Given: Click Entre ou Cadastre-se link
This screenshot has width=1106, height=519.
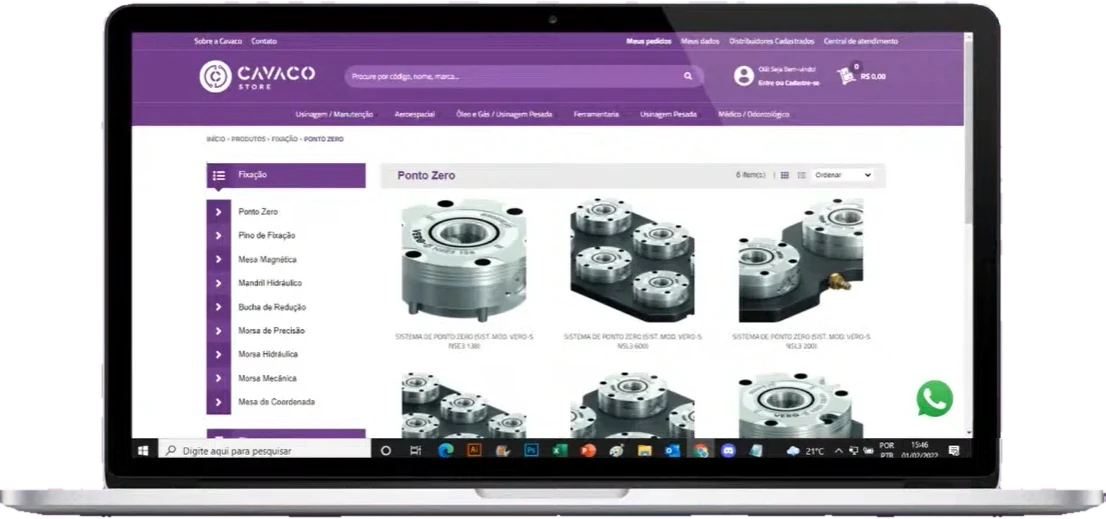Looking at the screenshot, I should pos(789,83).
